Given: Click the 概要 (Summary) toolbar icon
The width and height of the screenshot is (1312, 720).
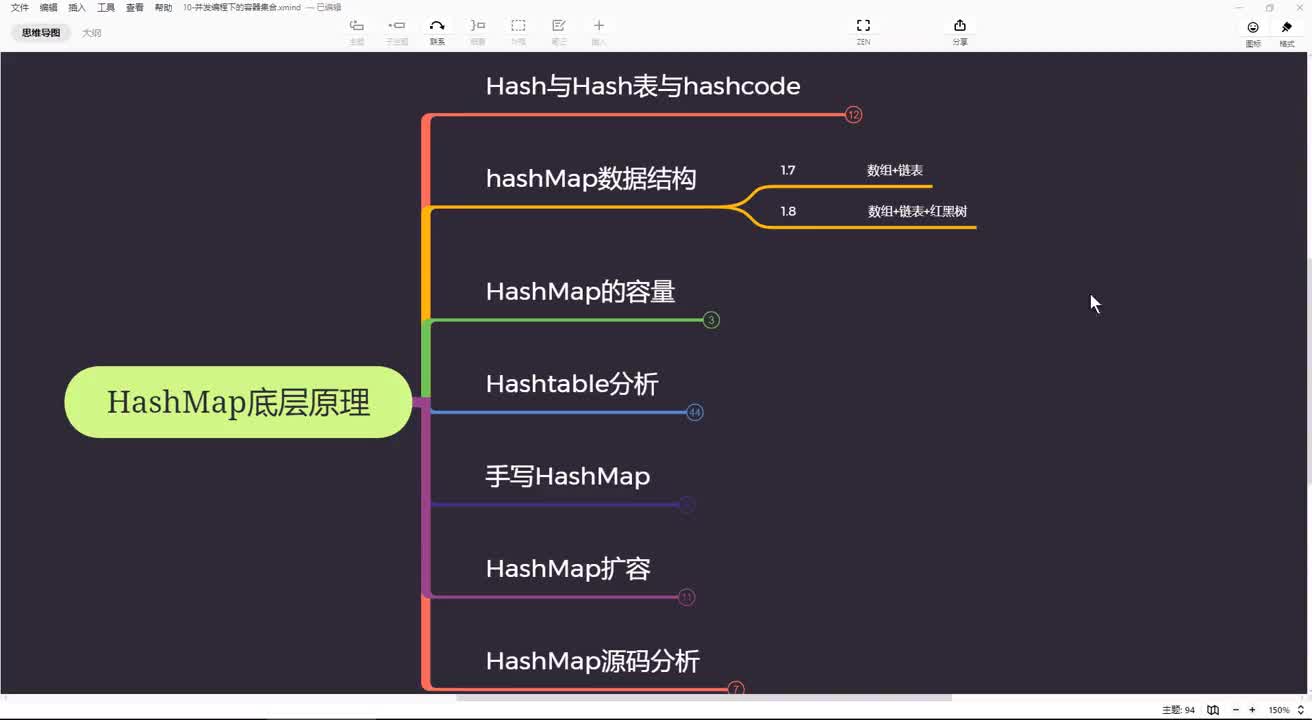Looking at the screenshot, I should (x=478, y=26).
